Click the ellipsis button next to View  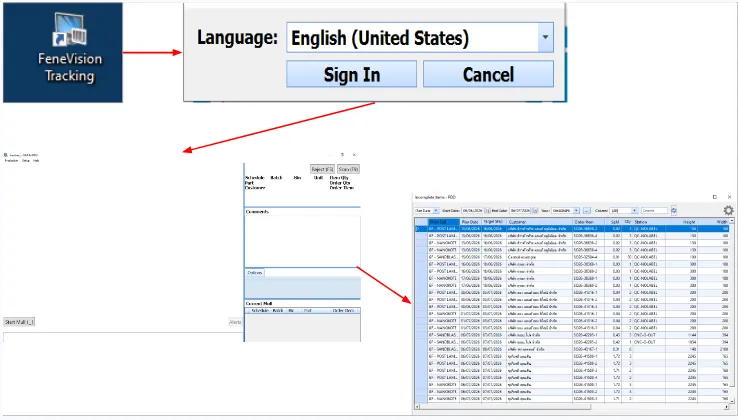coord(587,210)
